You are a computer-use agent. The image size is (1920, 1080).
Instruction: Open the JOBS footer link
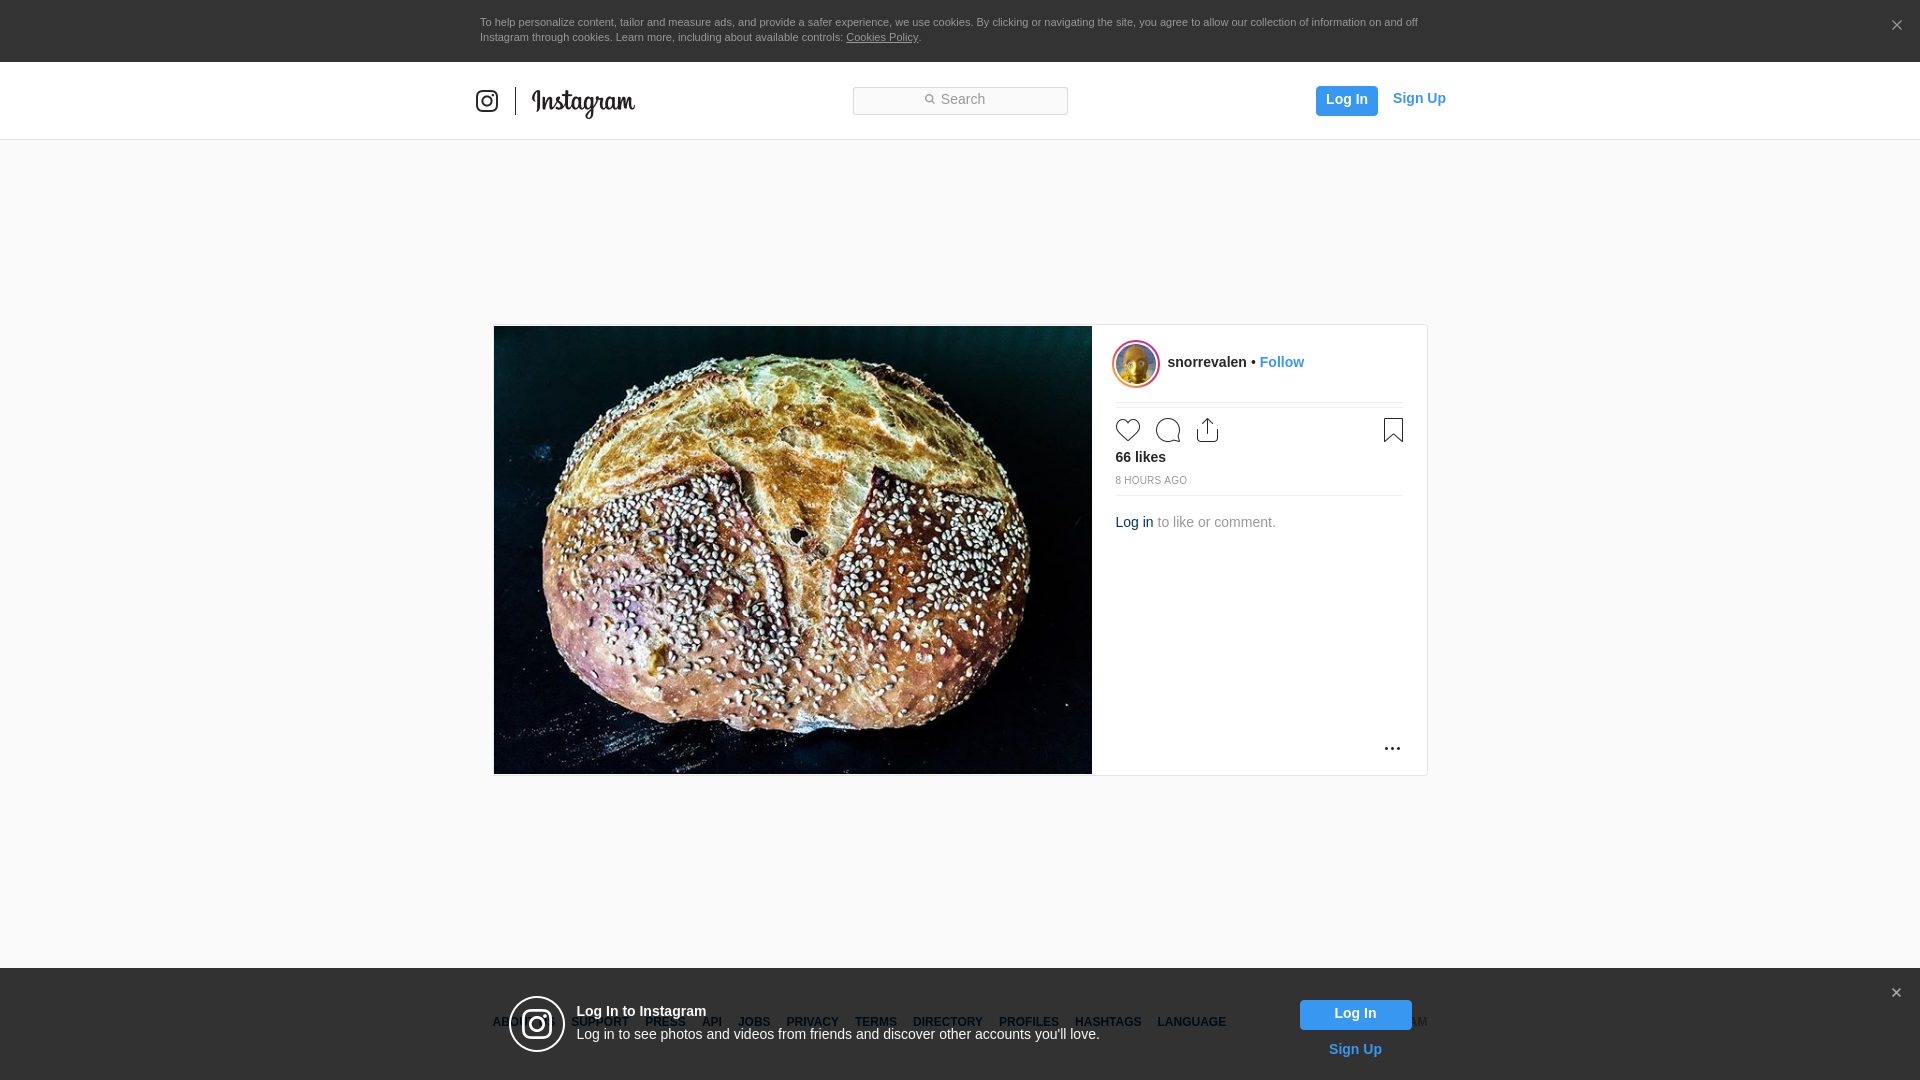click(x=754, y=1022)
